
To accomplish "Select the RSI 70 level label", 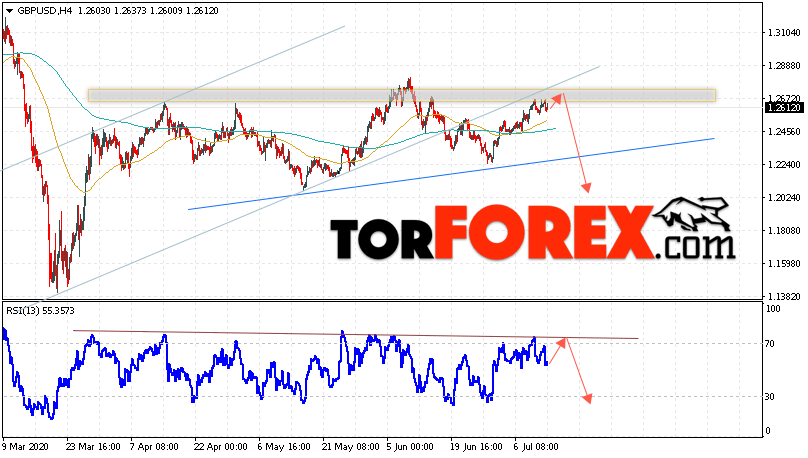I will tap(770, 344).
